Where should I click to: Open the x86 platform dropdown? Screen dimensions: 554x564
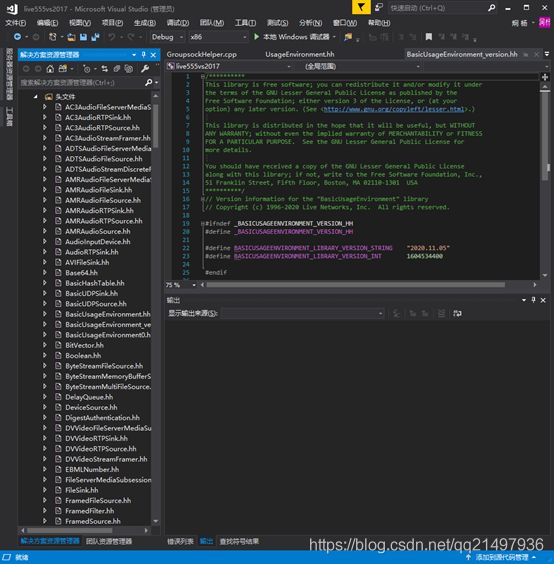218,37
